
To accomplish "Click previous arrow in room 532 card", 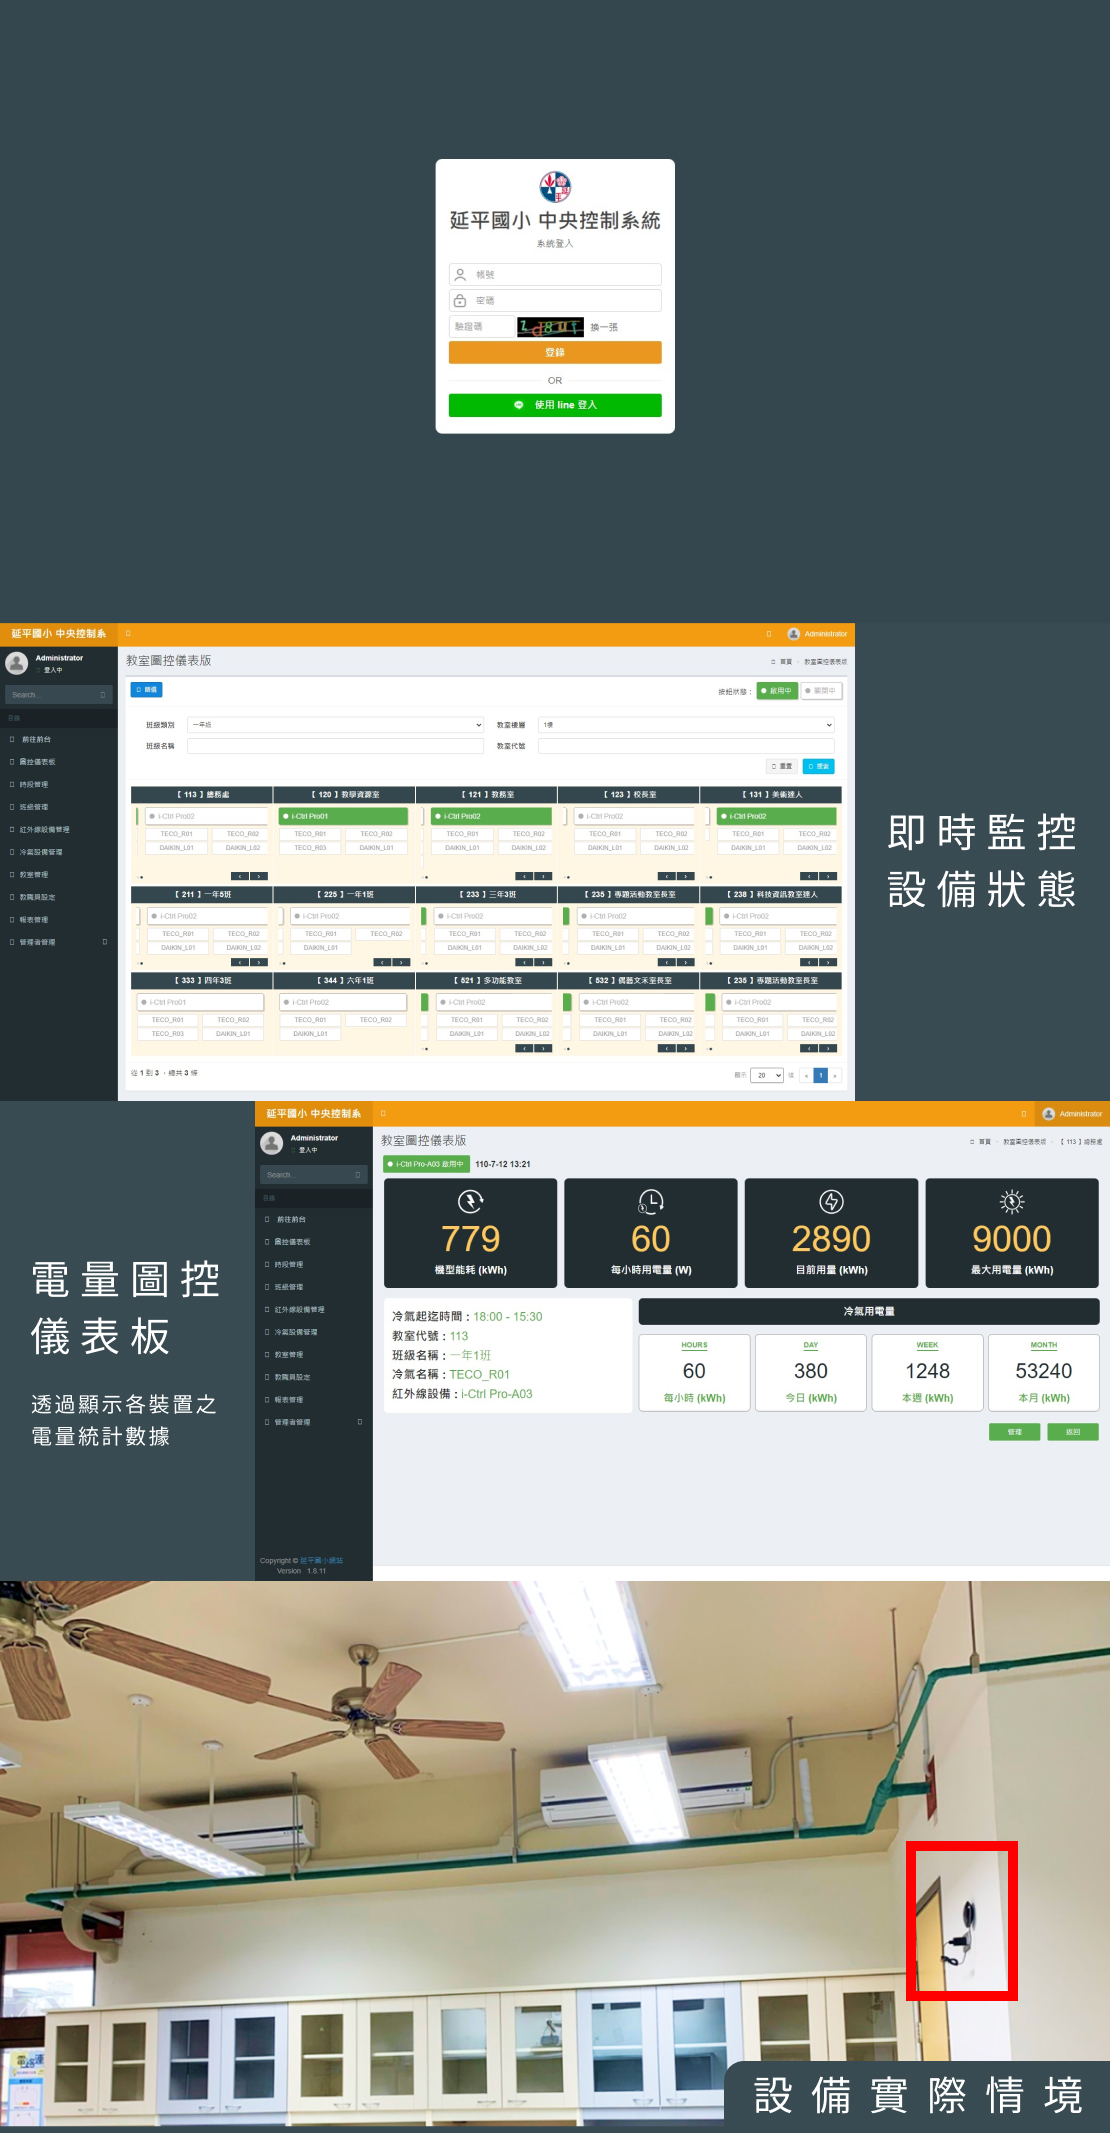I will pos(666,1048).
